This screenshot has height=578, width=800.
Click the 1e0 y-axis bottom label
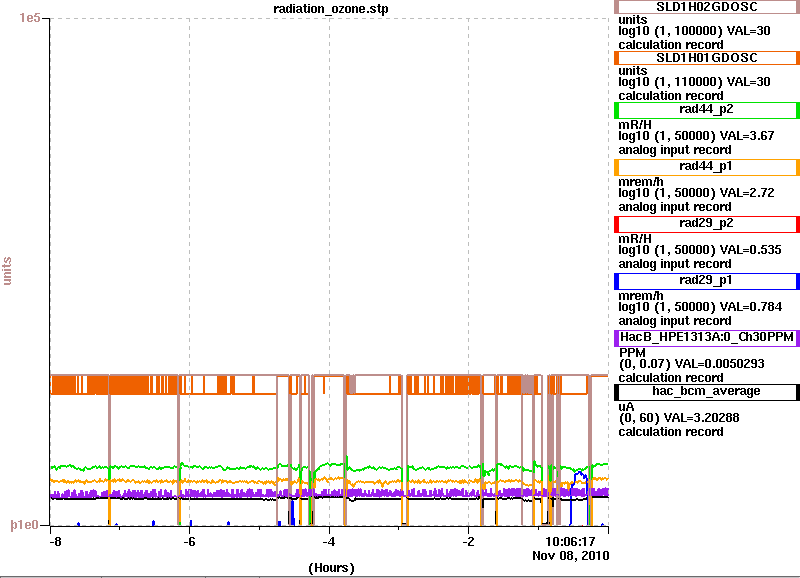[x=24, y=525]
